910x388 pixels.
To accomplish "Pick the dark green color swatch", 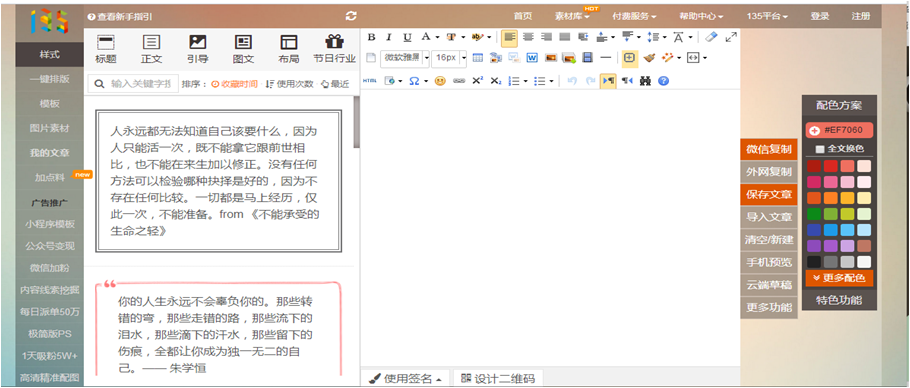I will tap(814, 213).
